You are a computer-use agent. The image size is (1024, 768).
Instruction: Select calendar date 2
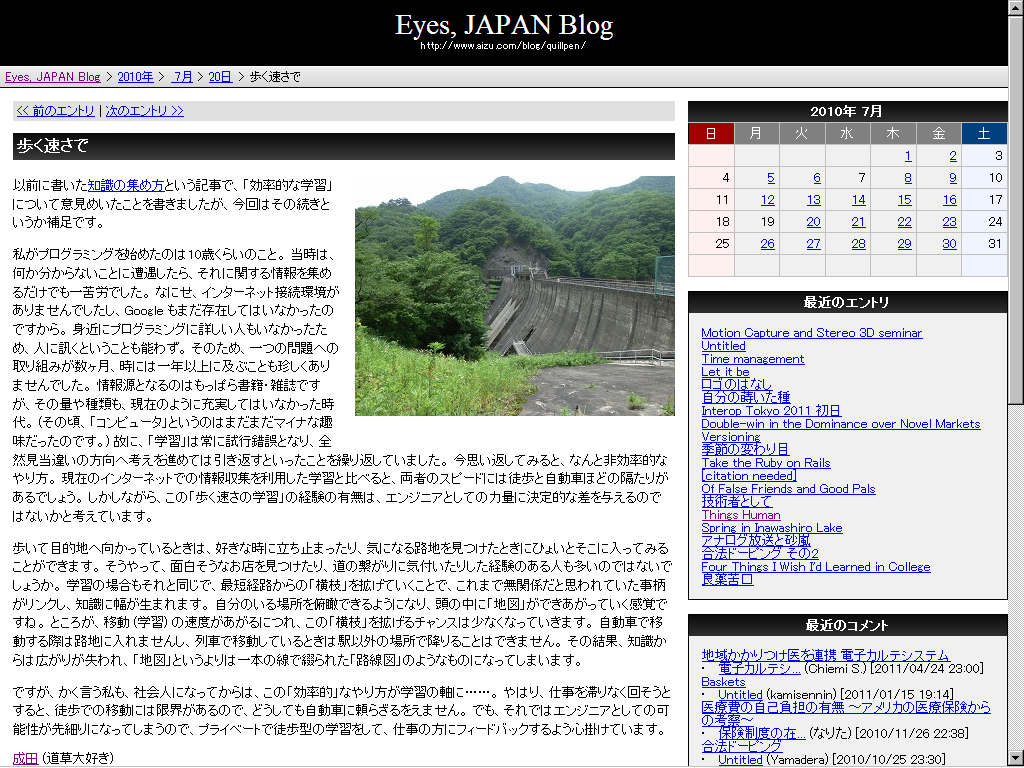[x=953, y=155]
